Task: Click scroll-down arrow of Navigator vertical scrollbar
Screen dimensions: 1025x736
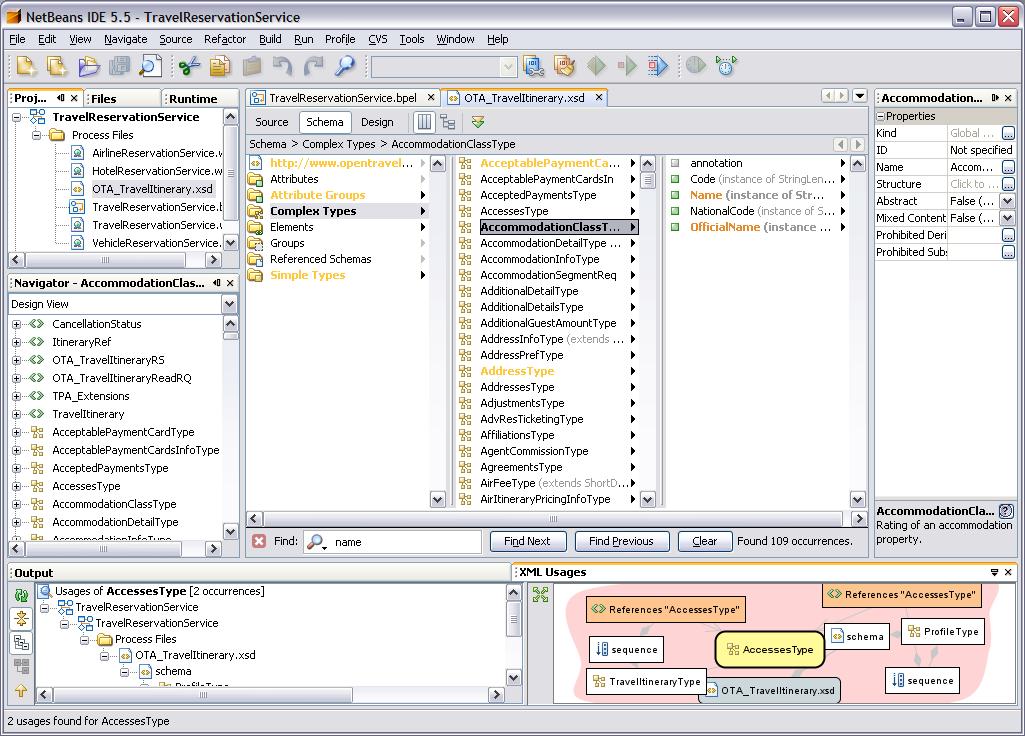Action: (230, 531)
